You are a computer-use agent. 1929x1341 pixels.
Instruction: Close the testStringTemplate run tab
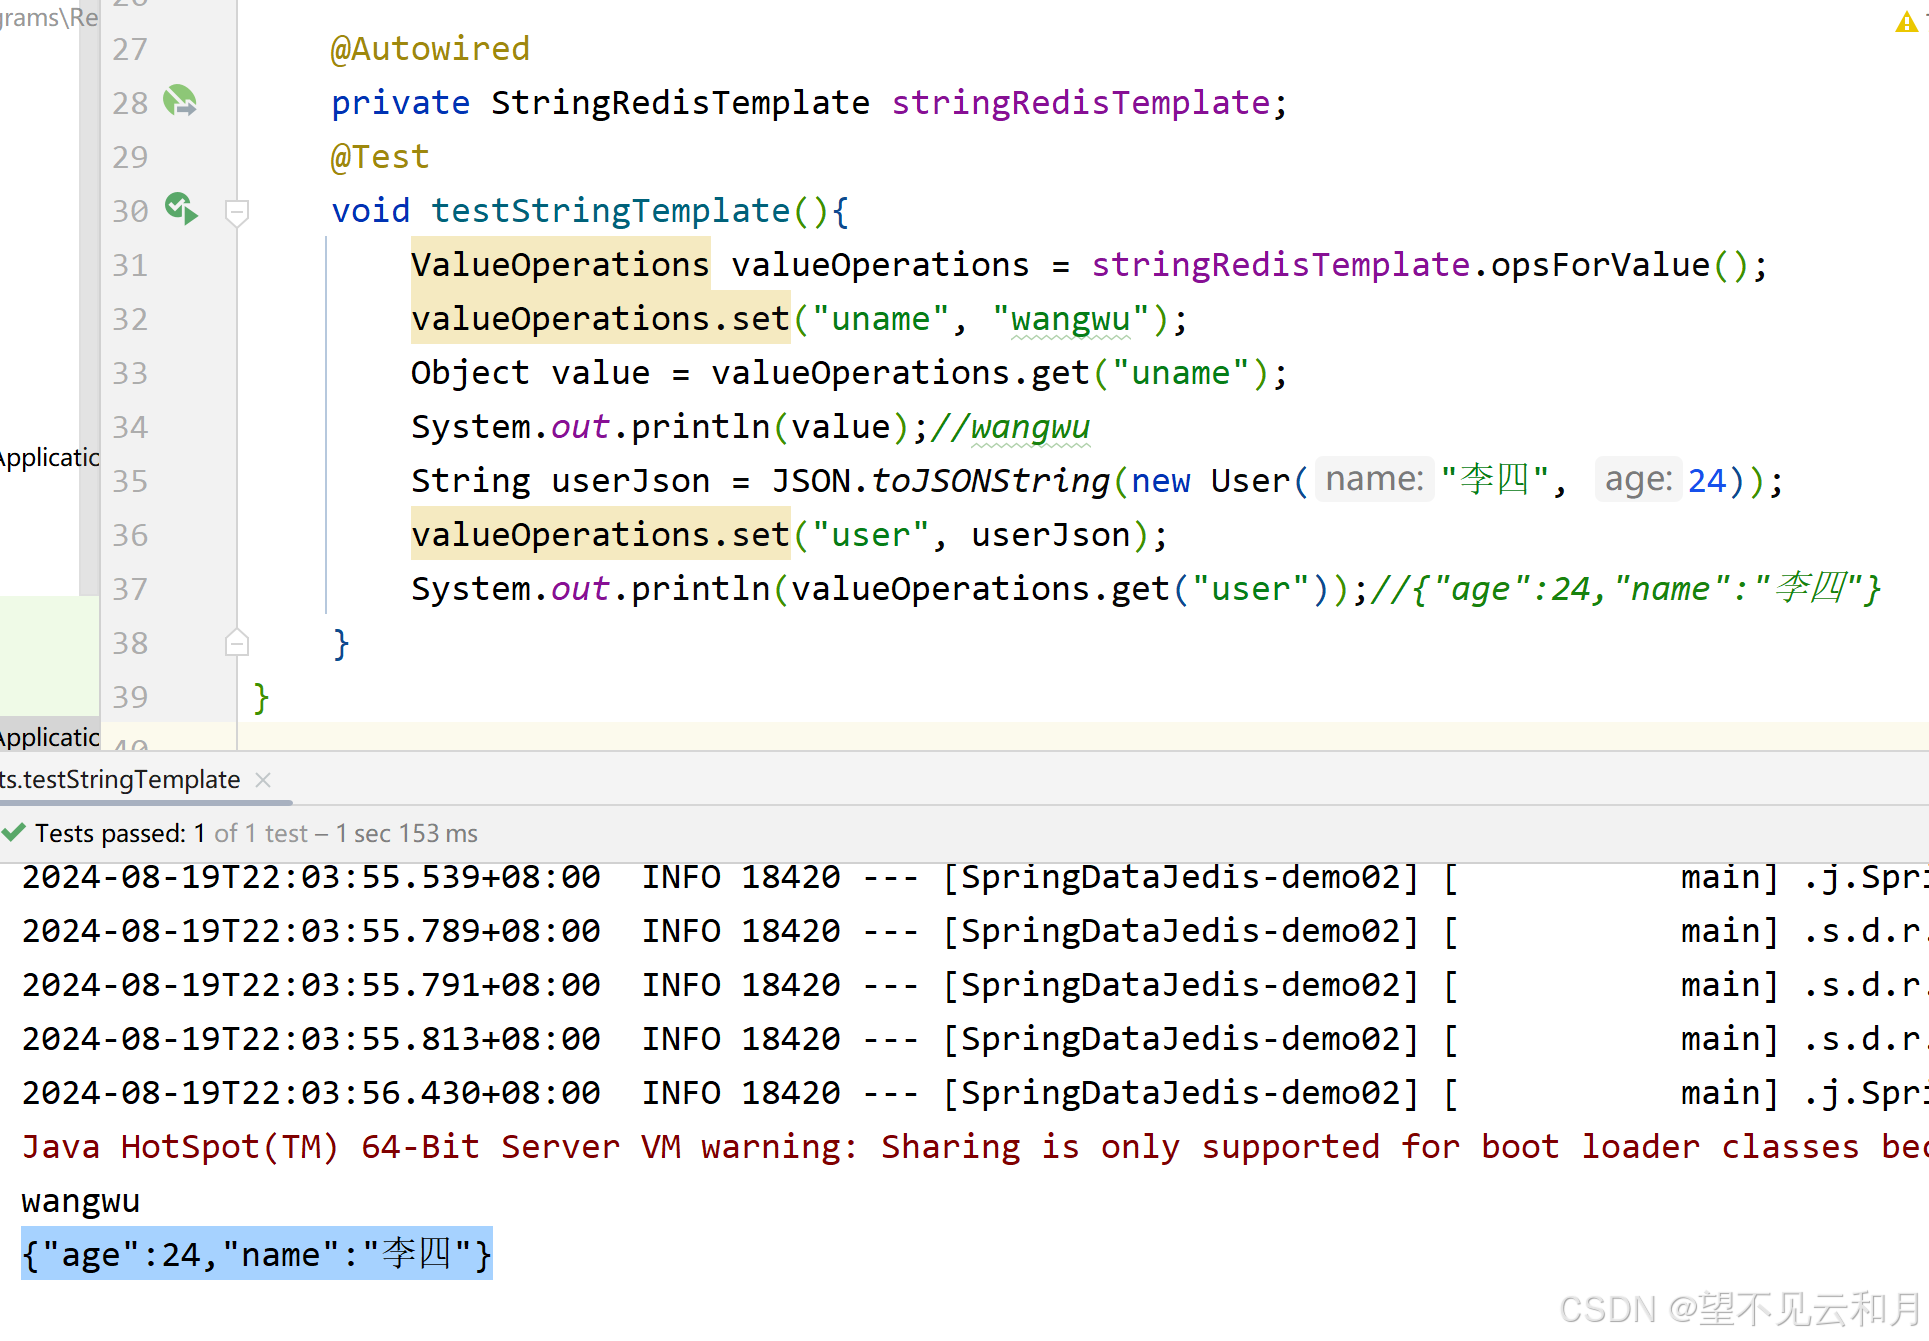[x=263, y=779]
